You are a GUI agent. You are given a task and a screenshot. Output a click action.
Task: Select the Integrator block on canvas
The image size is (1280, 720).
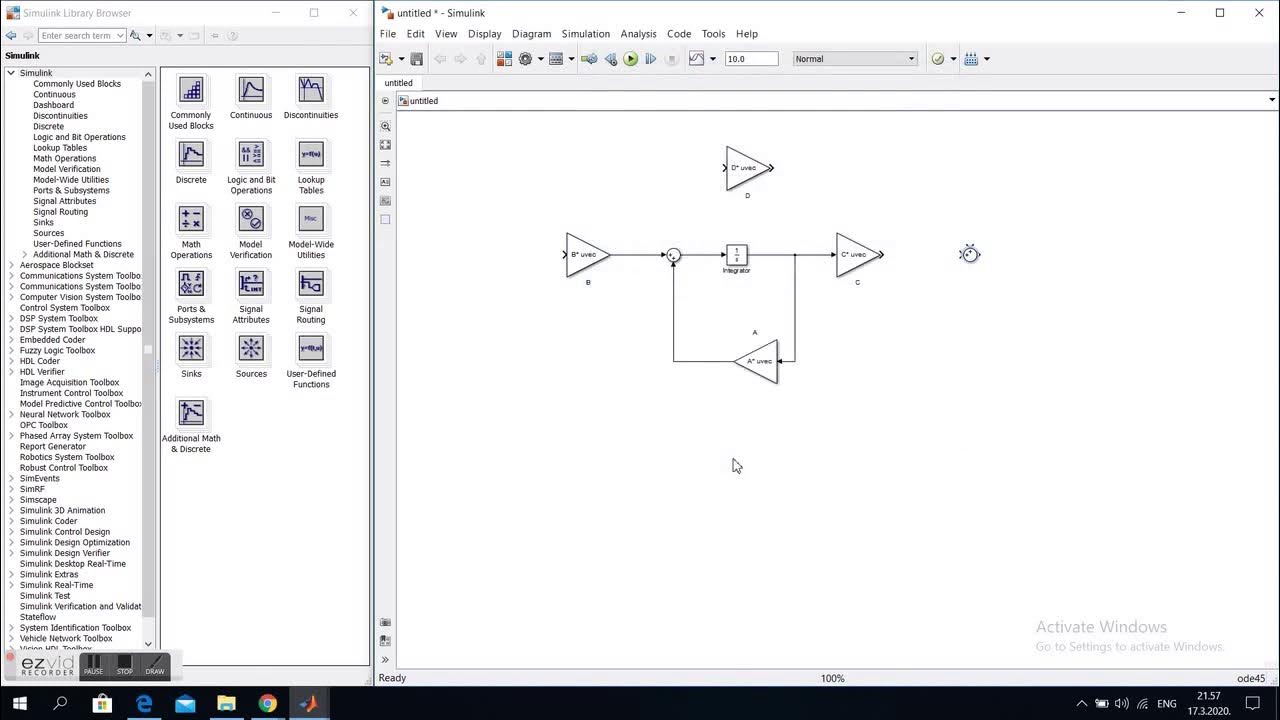(x=736, y=255)
